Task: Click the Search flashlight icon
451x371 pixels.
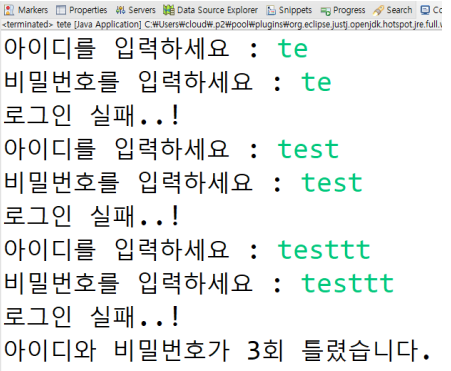Action: pos(378,11)
